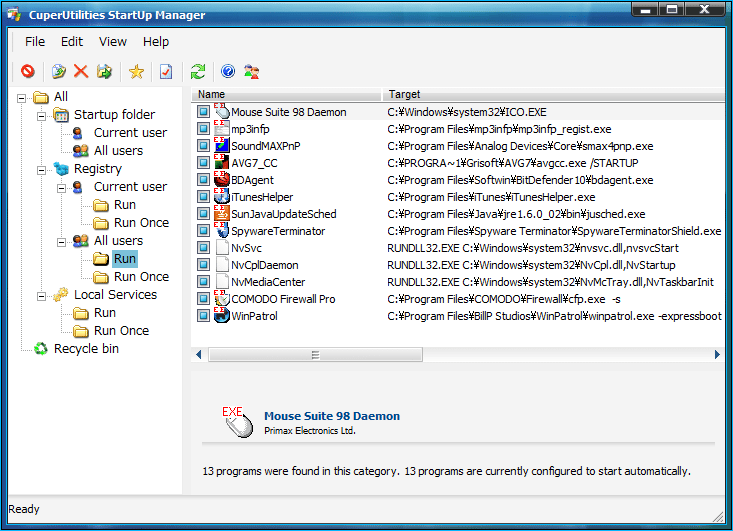Click the scroll left arrow
The width and height of the screenshot is (733, 531).
point(199,355)
